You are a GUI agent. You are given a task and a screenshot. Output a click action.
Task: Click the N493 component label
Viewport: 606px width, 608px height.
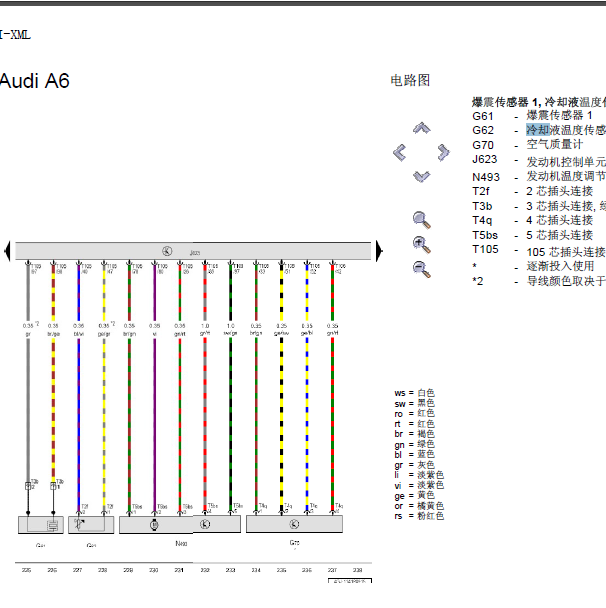click(x=181, y=544)
